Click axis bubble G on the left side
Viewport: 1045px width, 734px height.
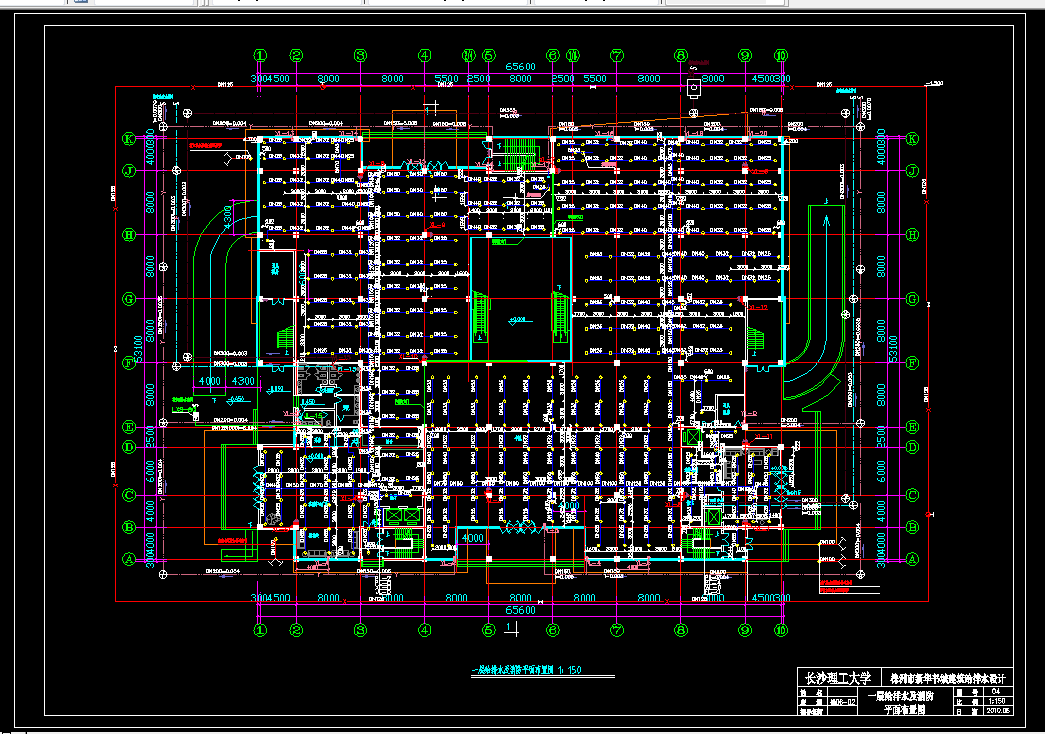pos(129,299)
